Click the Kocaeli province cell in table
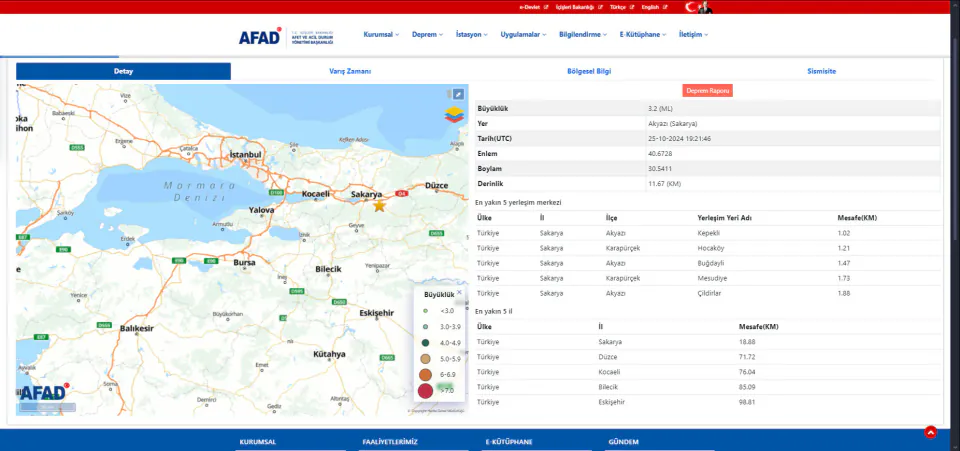The height and width of the screenshot is (451, 960). [x=609, y=372]
